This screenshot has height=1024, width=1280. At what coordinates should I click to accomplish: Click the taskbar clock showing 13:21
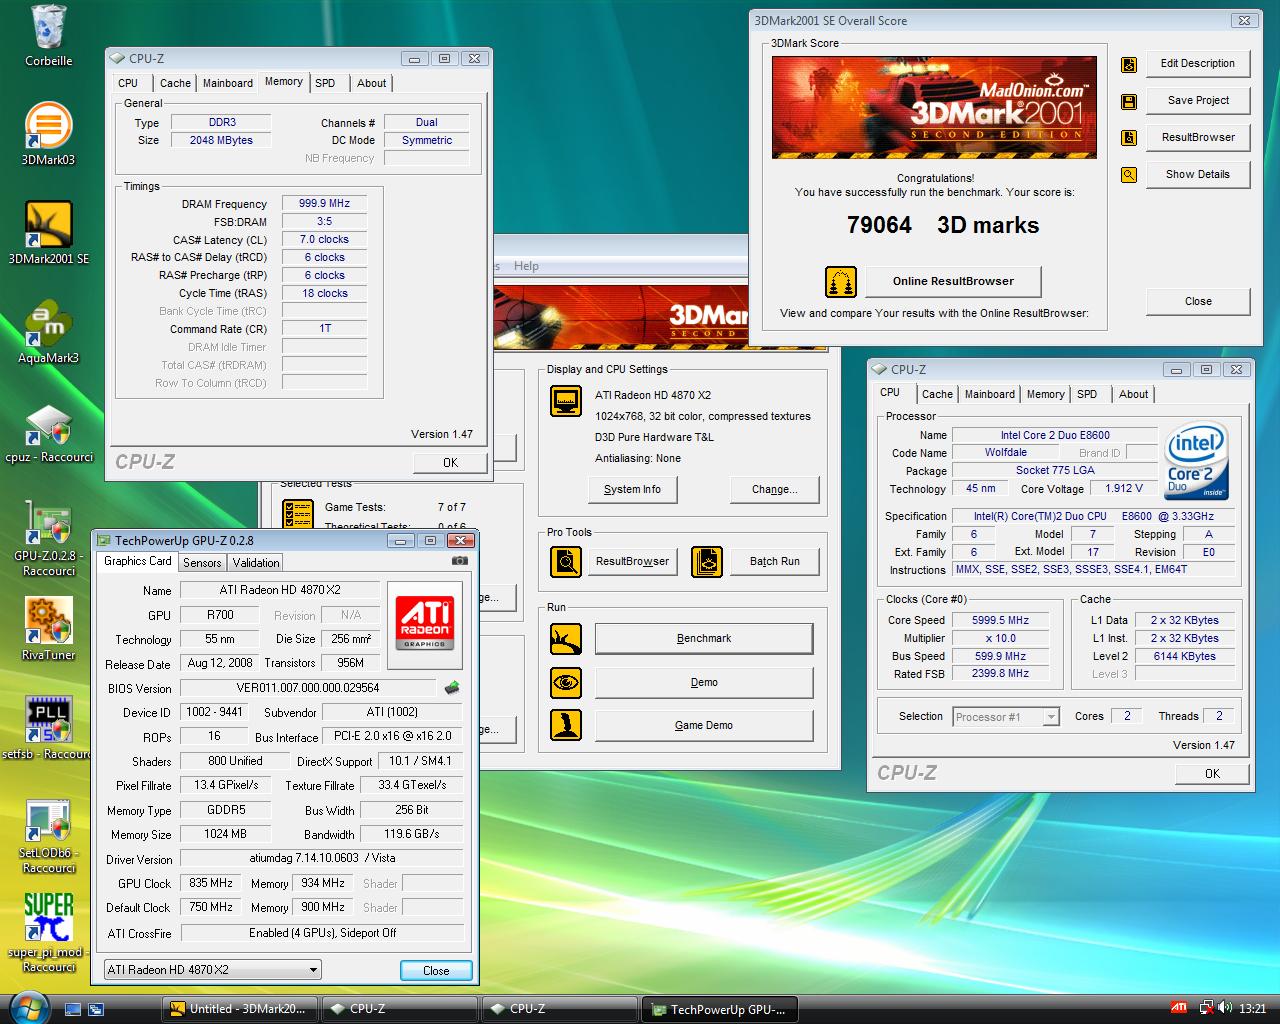tap(1252, 1009)
